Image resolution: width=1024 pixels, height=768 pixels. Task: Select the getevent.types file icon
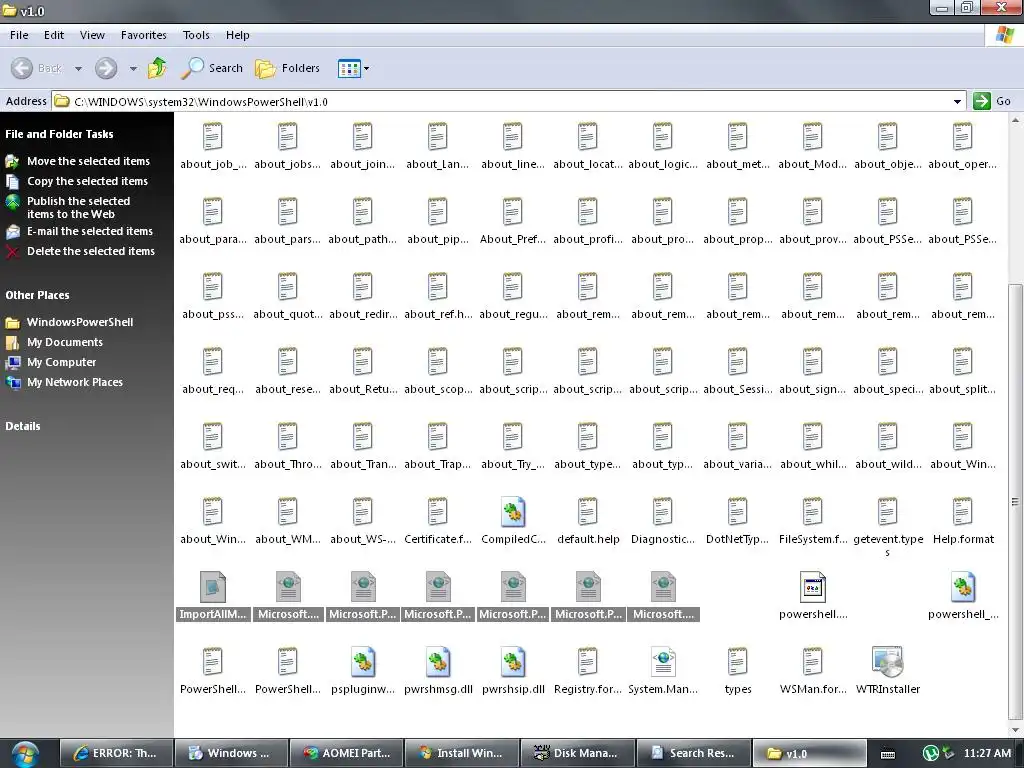coord(888,512)
